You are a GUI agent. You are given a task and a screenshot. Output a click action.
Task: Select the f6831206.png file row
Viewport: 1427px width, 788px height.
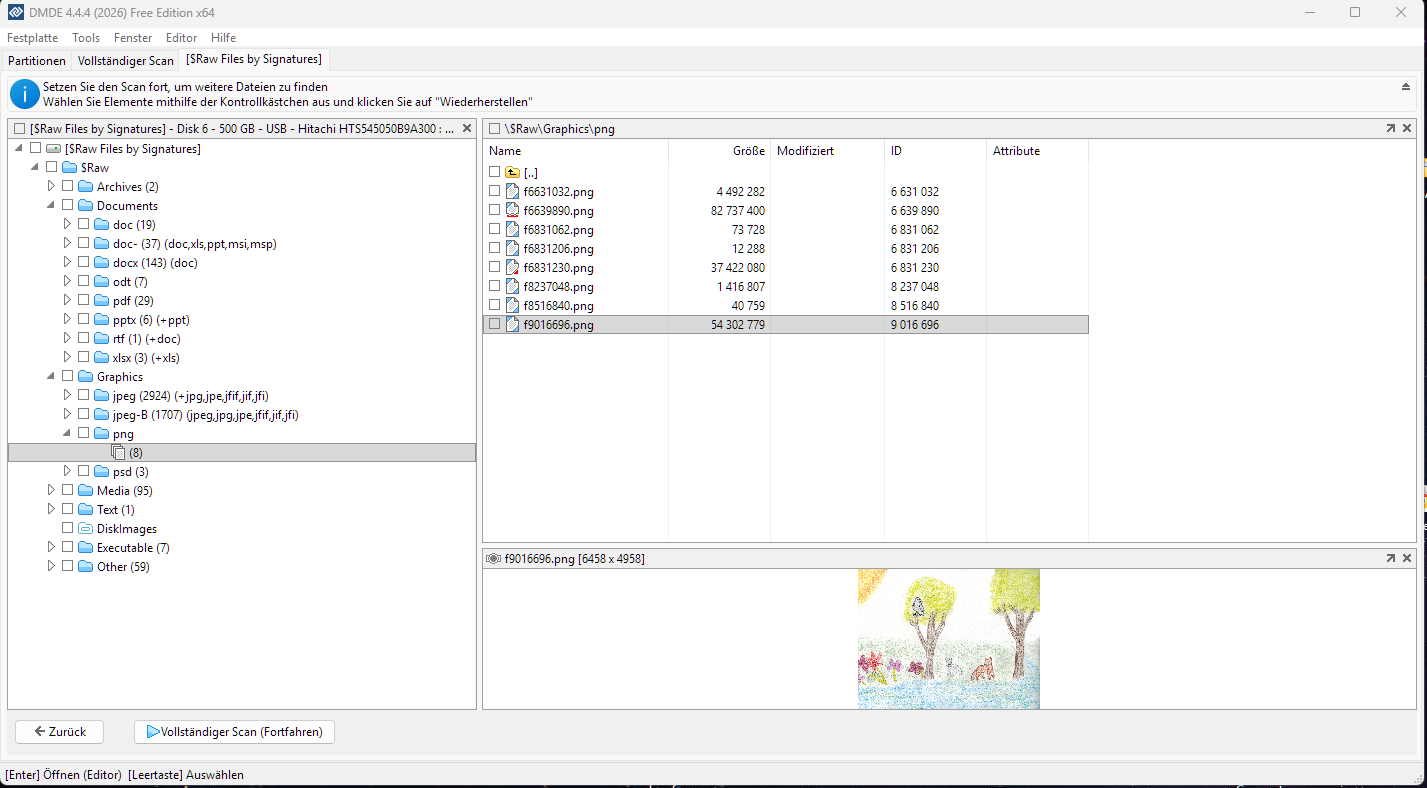785,248
